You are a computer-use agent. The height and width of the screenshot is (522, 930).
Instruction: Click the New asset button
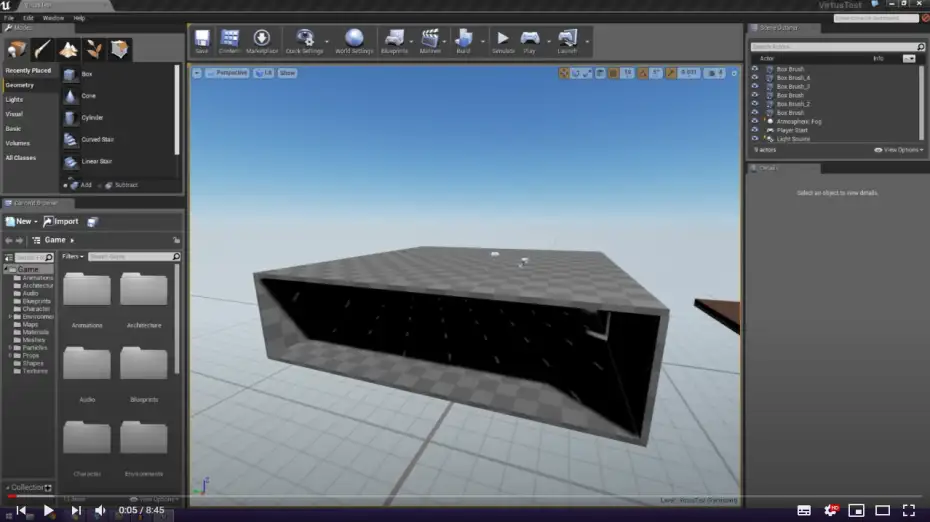click(x=21, y=222)
